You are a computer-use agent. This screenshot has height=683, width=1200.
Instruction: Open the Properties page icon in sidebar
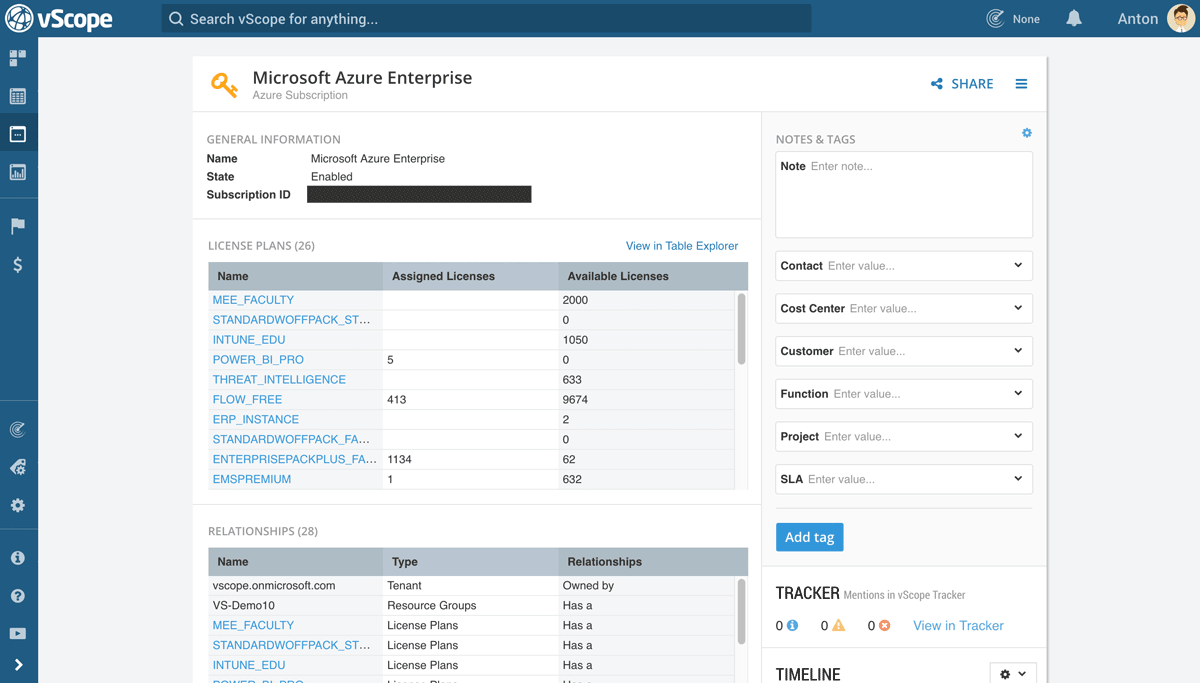click(18, 134)
